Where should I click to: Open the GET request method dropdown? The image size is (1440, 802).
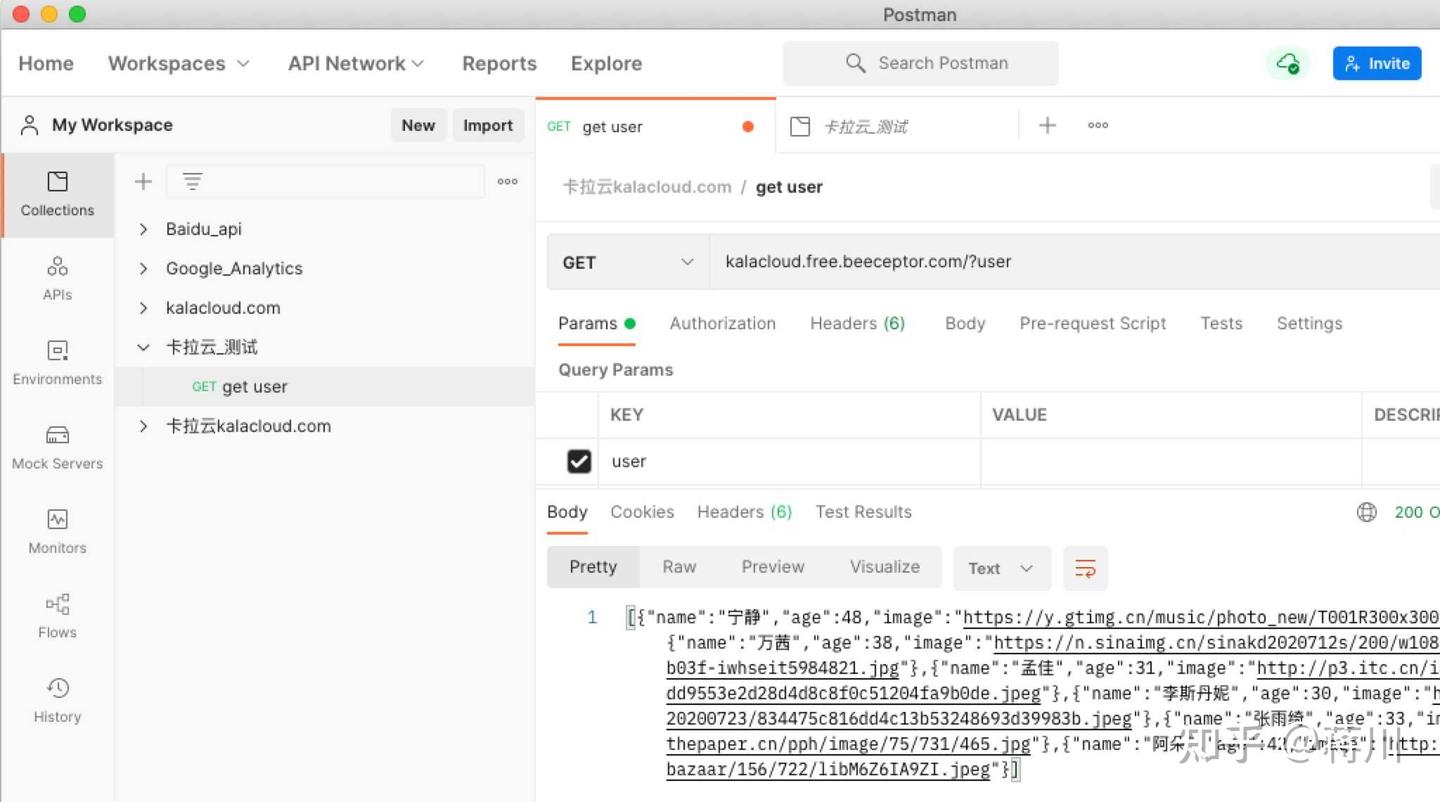pos(627,262)
